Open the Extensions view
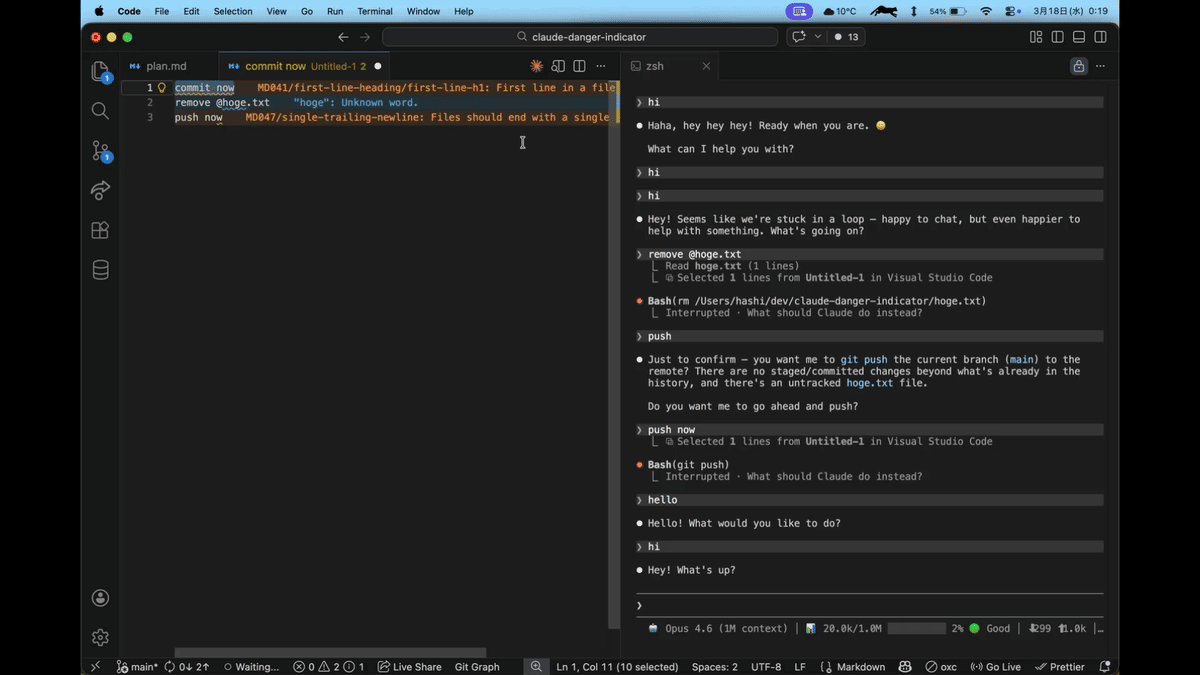 tap(100, 230)
